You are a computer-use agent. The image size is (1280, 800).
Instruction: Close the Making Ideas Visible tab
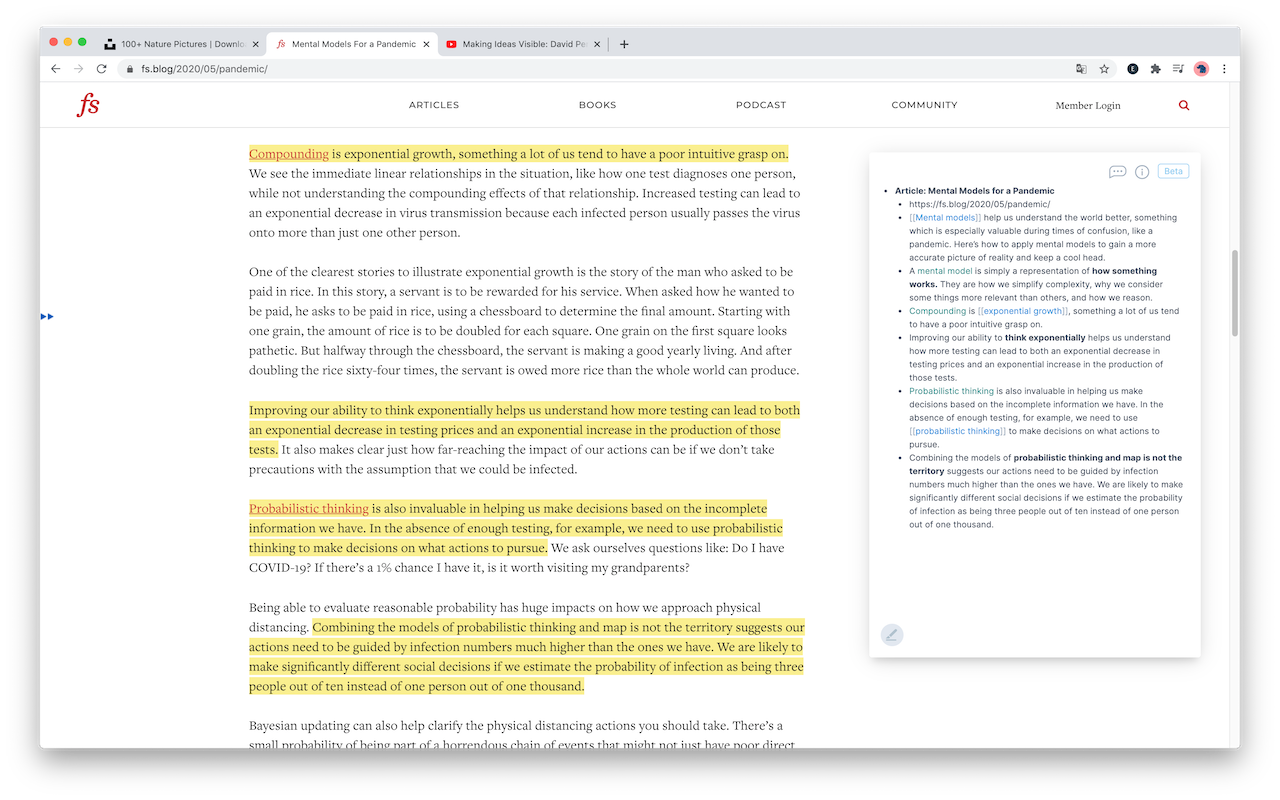point(598,44)
